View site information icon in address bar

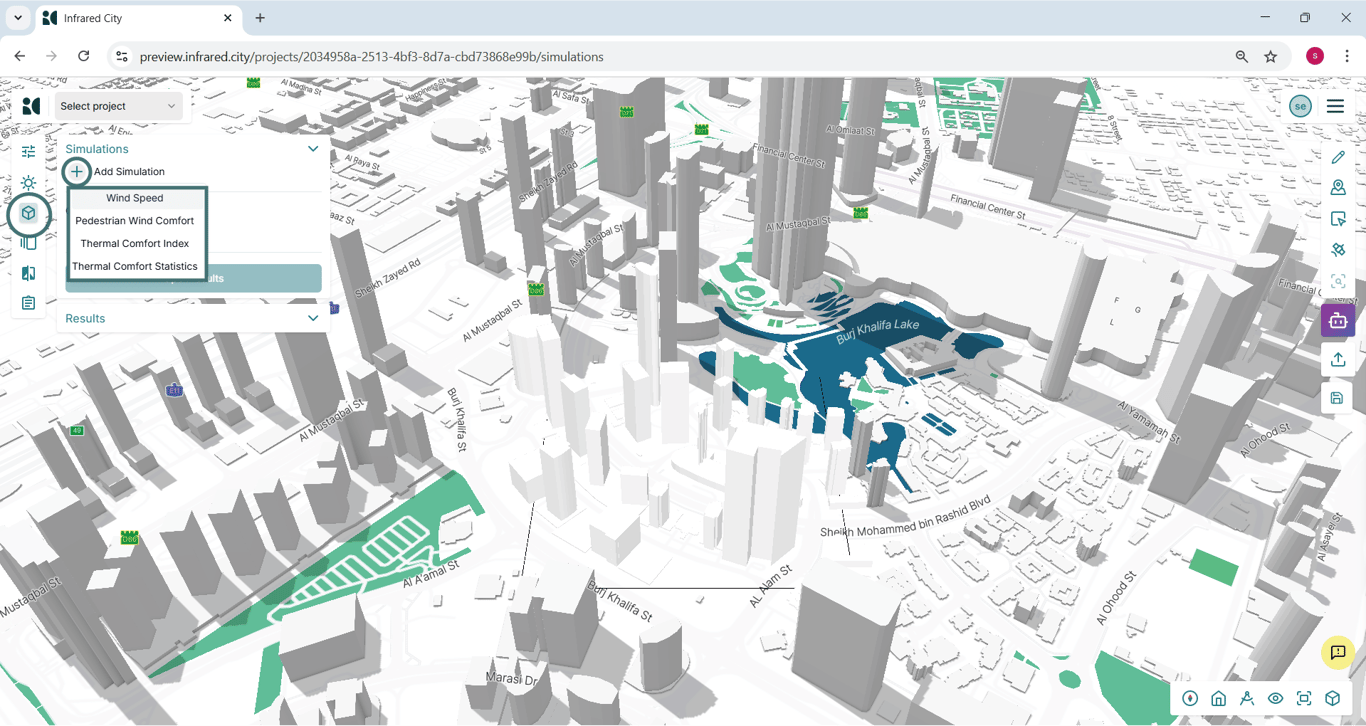coord(122,57)
